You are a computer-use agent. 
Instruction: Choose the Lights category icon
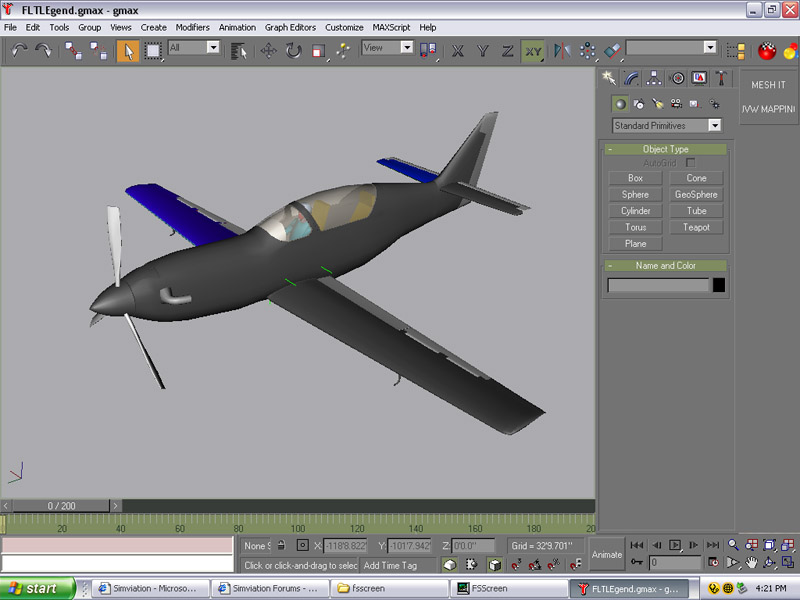657,104
